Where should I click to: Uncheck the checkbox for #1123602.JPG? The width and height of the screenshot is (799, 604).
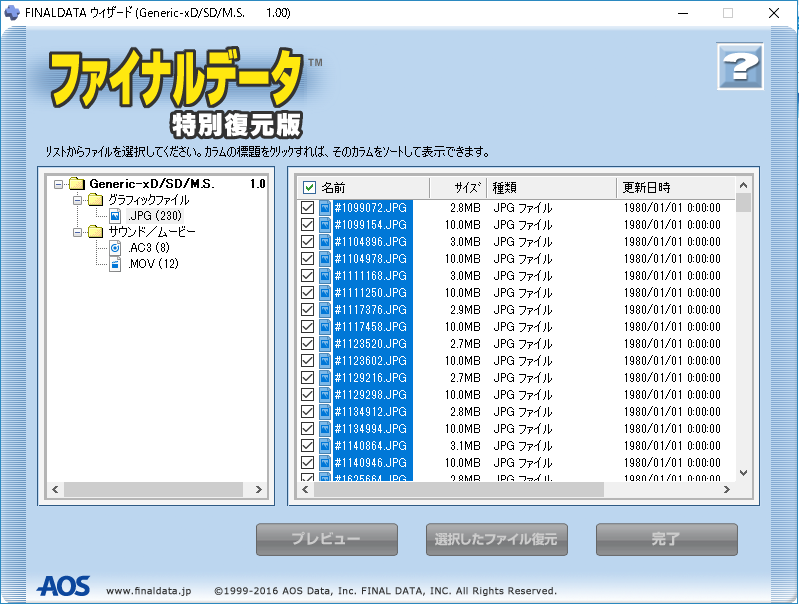tap(307, 361)
